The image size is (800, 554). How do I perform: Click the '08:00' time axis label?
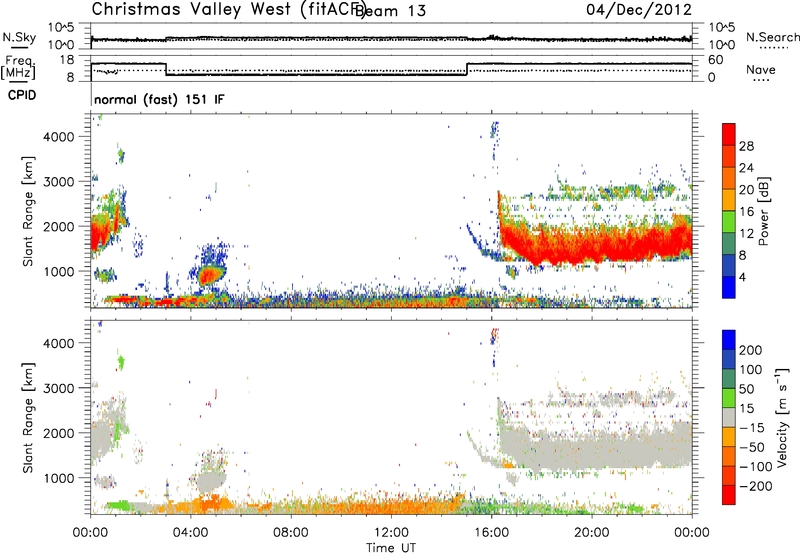tap(291, 533)
